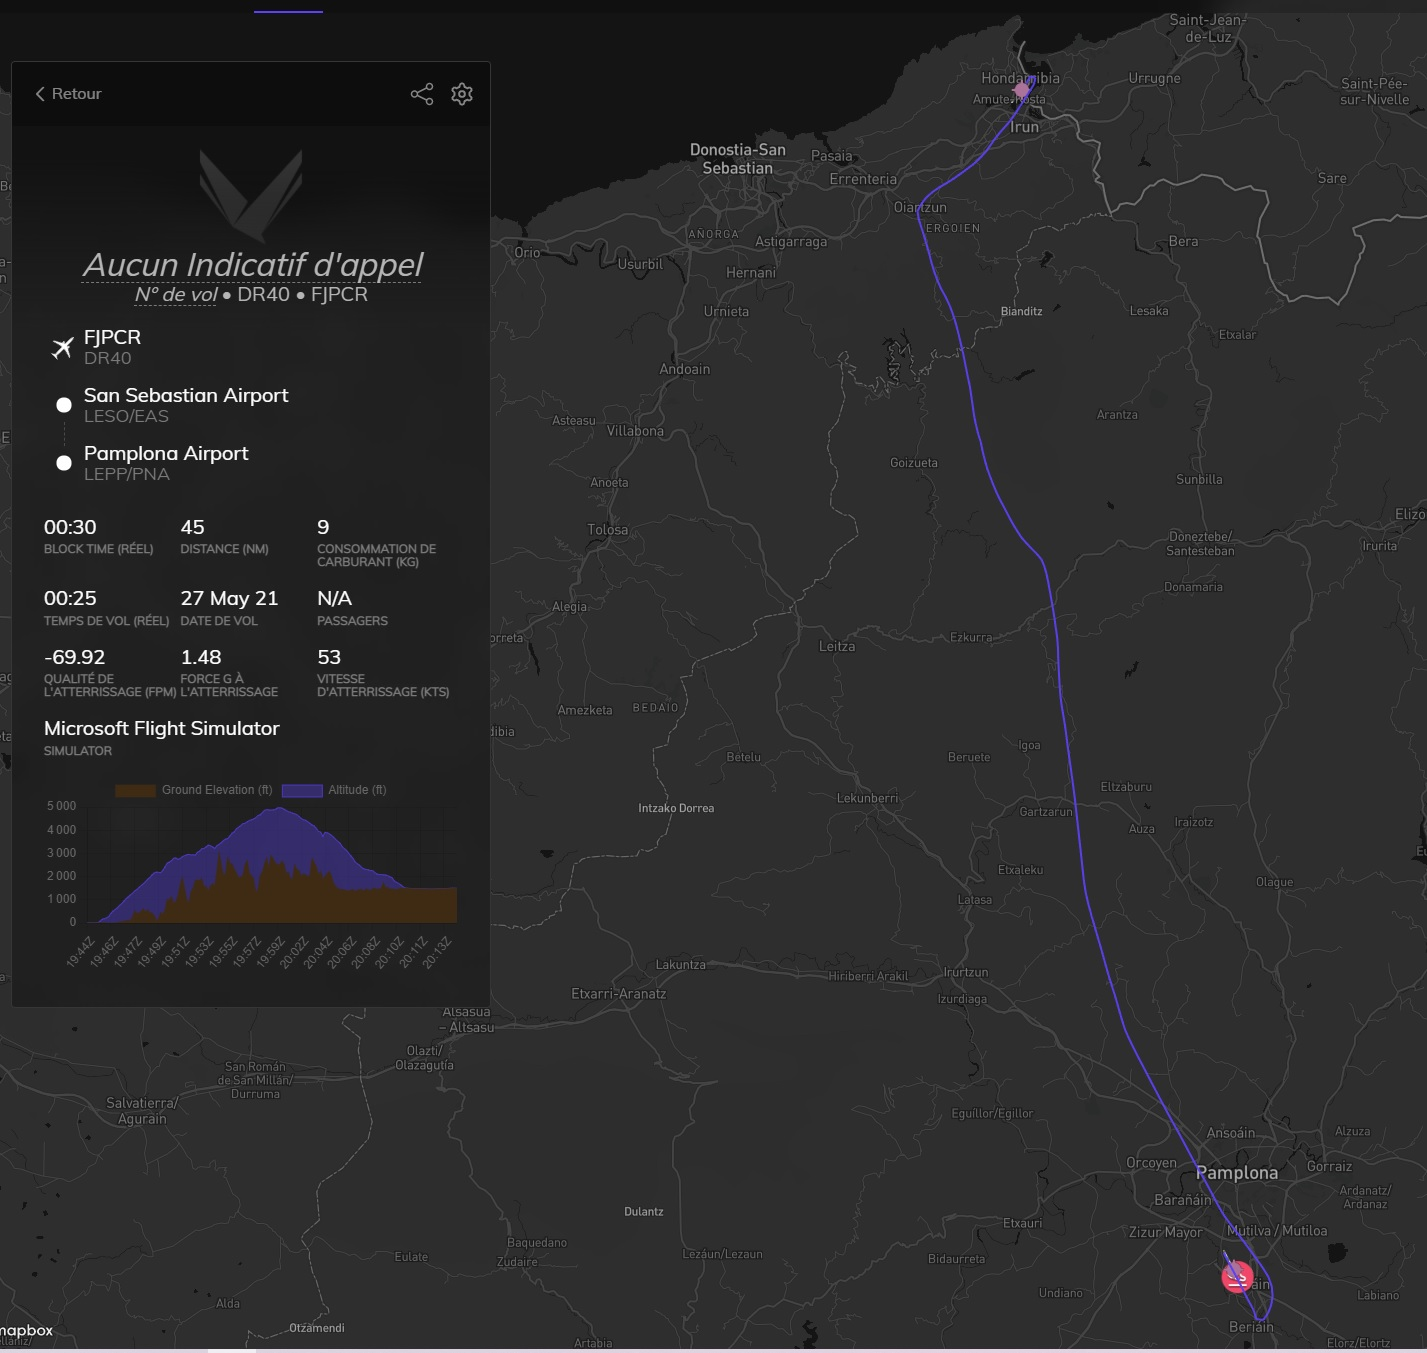Click the N° de vol underlined label
The height and width of the screenshot is (1353, 1427).
click(x=176, y=294)
